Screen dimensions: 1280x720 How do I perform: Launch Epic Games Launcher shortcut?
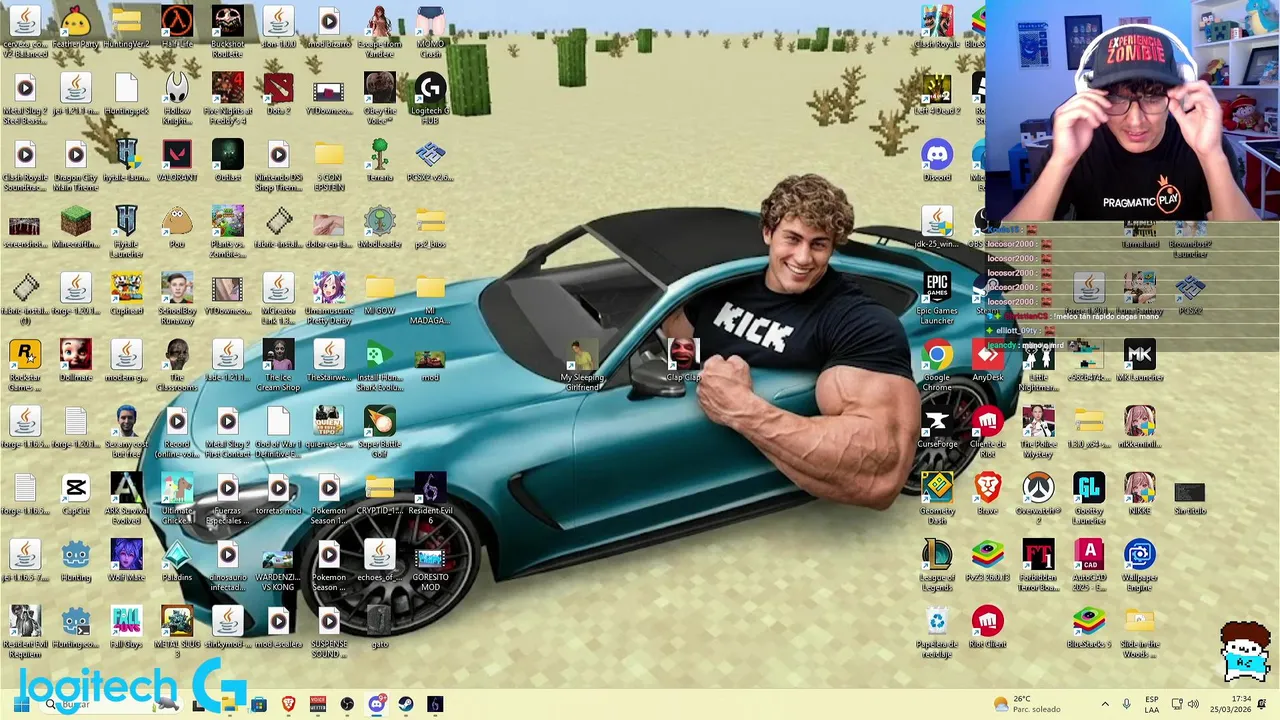pyautogui.click(x=937, y=300)
